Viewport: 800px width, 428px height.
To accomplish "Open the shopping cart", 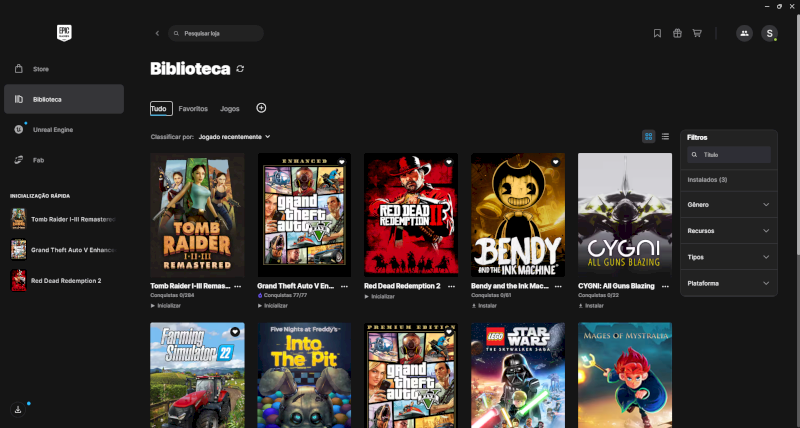I will click(x=697, y=33).
